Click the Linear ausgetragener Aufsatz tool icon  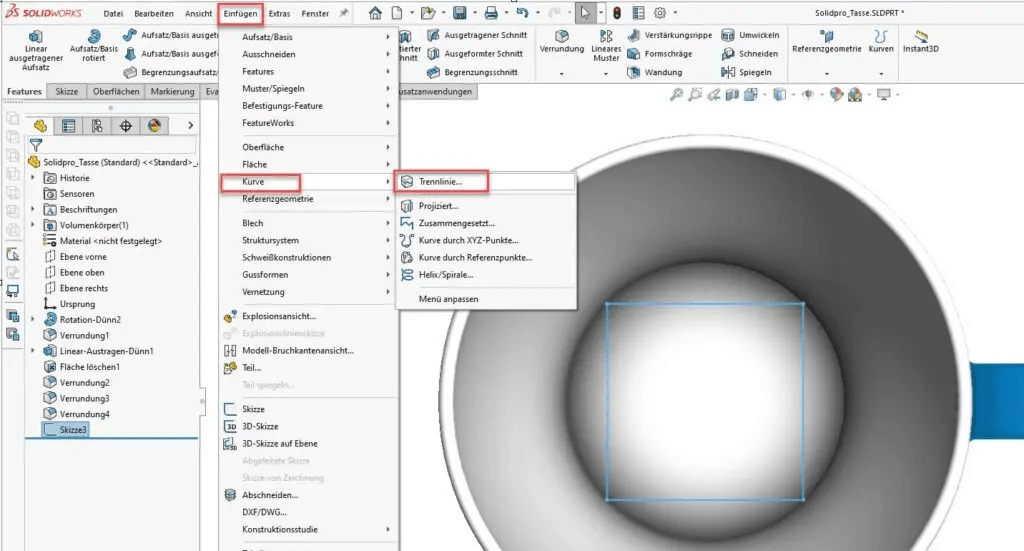[35, 37]
